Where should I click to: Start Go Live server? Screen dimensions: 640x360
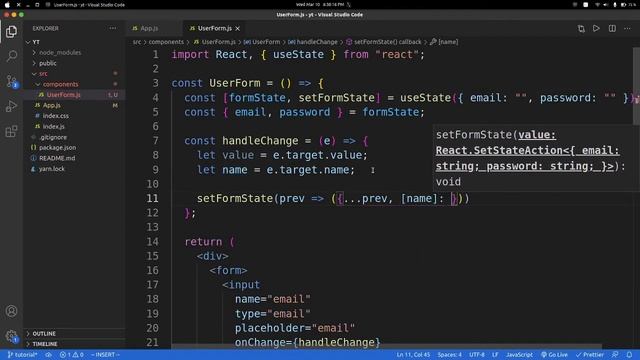[554, 355]
